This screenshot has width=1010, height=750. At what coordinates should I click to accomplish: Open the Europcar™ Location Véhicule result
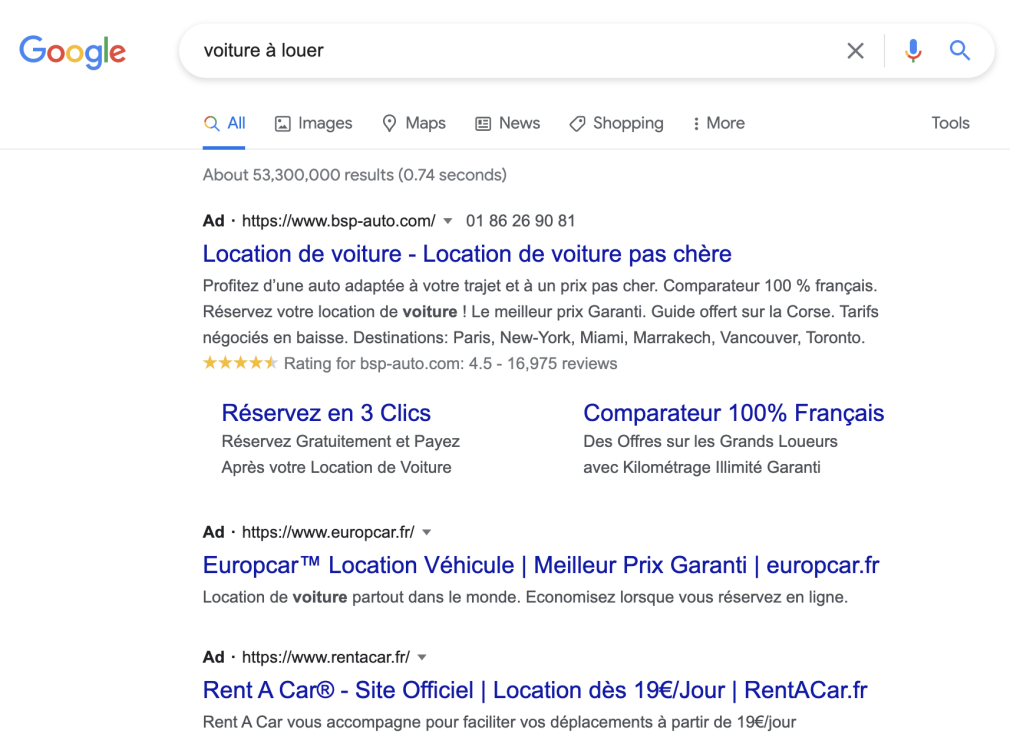pyautogui.click(x=540, y=566)
